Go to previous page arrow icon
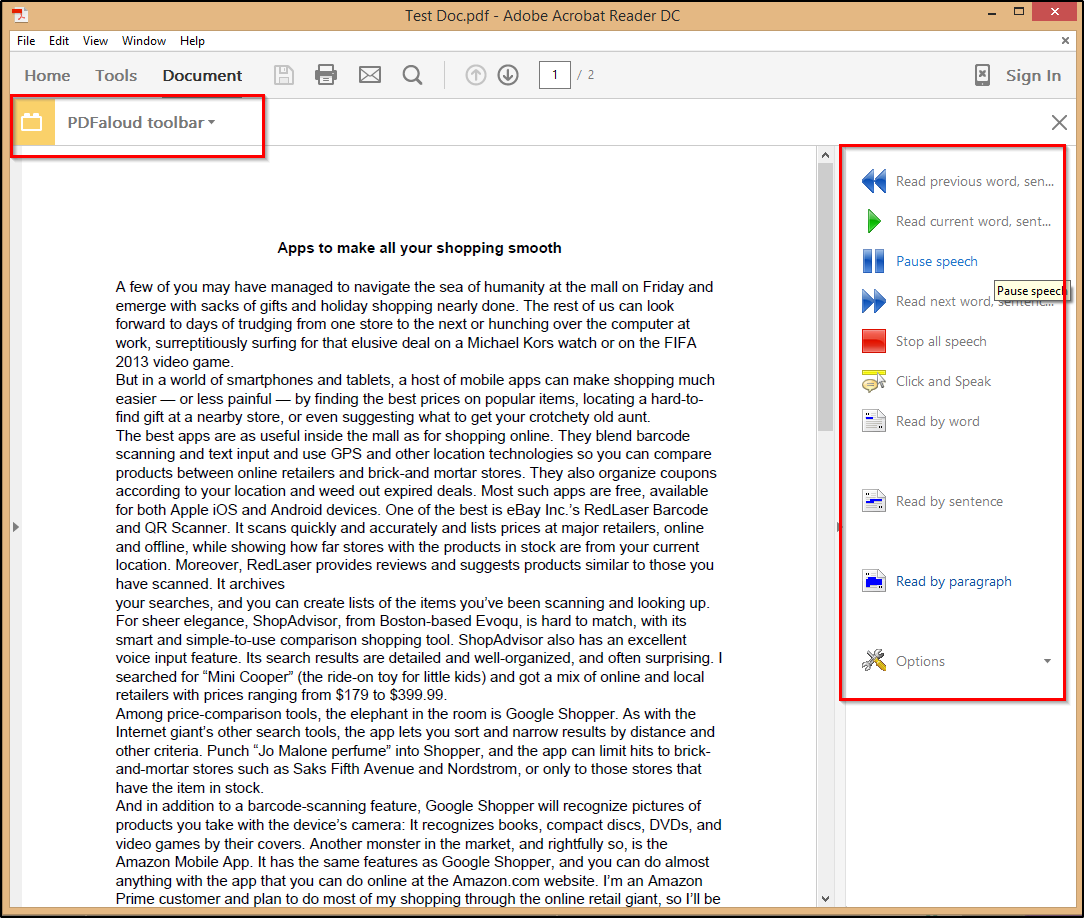This screenshot has height=918, width=1084. (476, 75)
